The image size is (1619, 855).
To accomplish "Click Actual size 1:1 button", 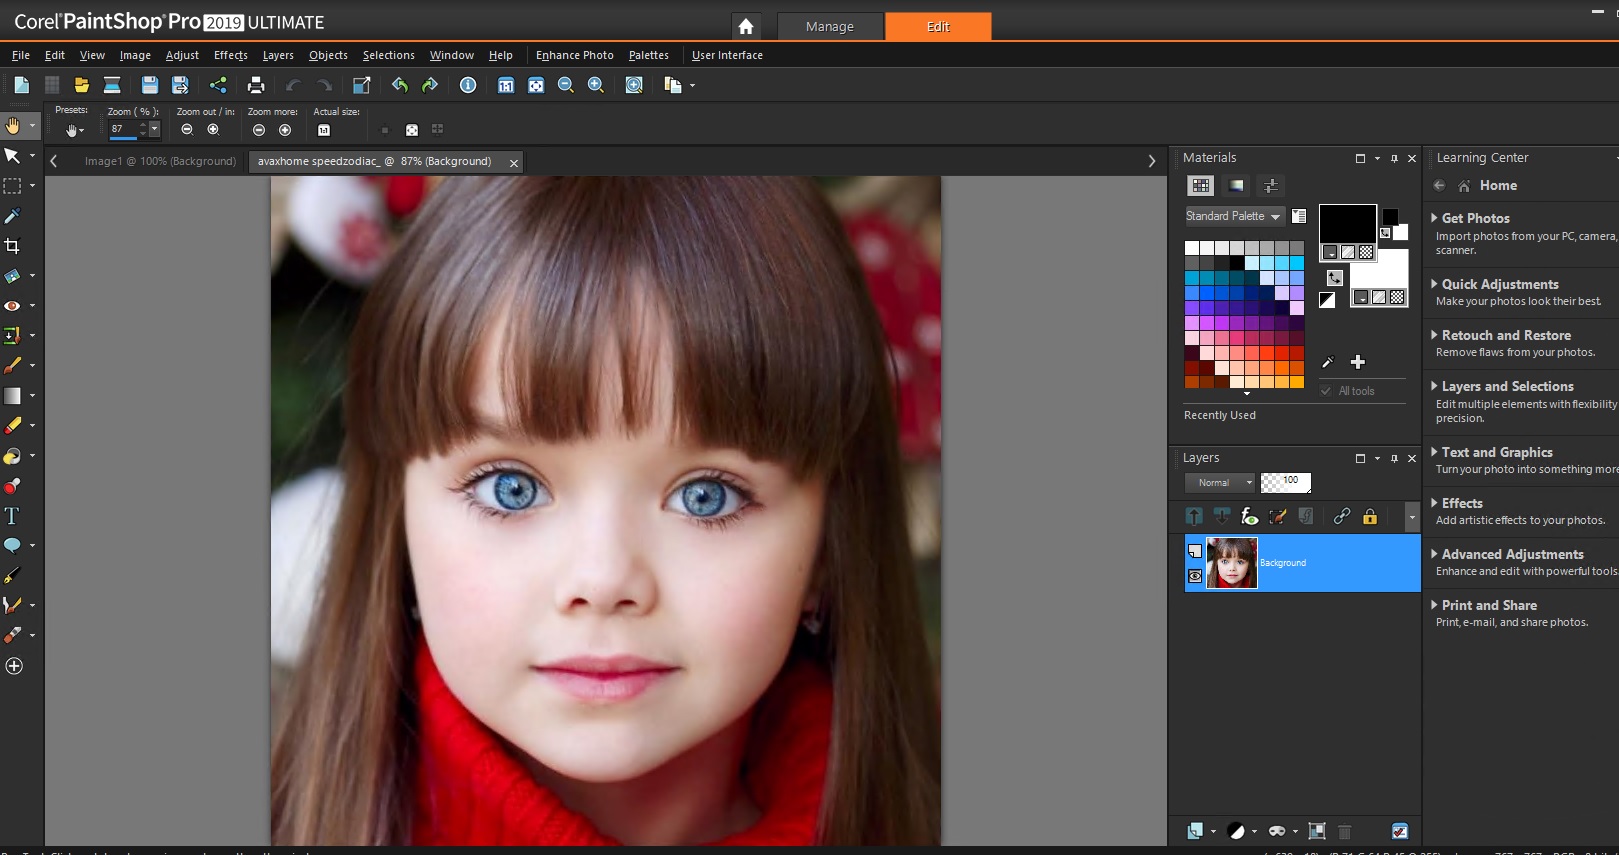I will tap(324, 130).
